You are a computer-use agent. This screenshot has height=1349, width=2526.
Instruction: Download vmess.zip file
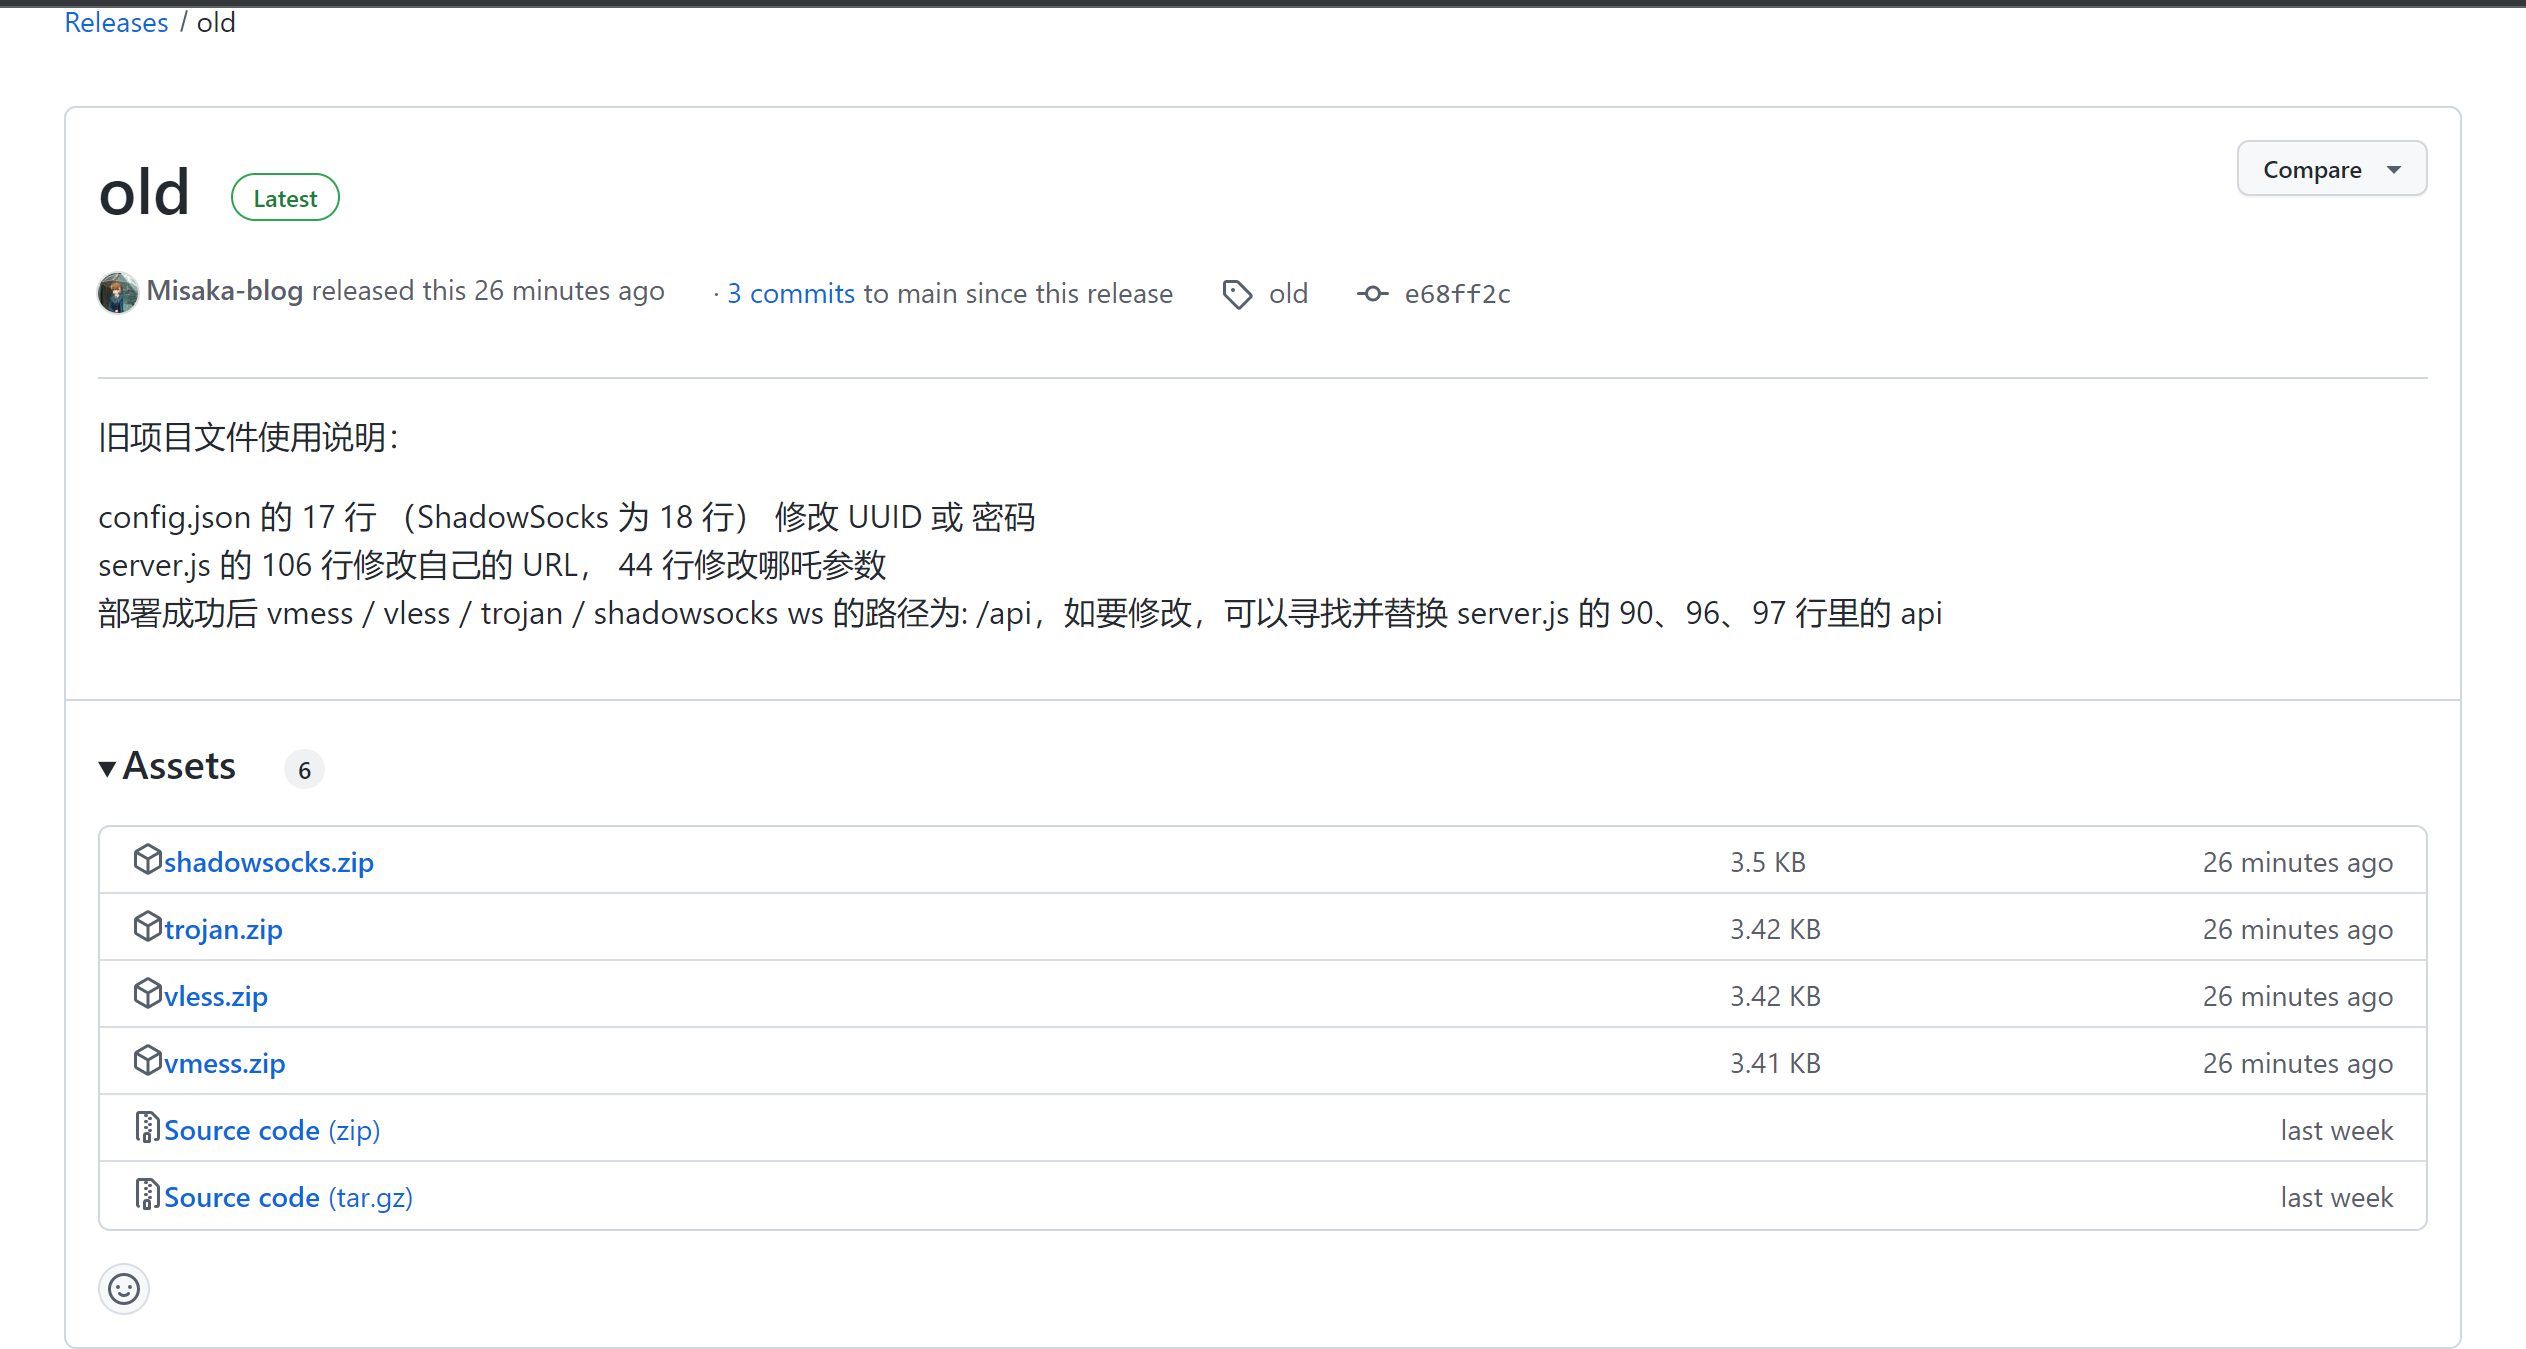224,1063
